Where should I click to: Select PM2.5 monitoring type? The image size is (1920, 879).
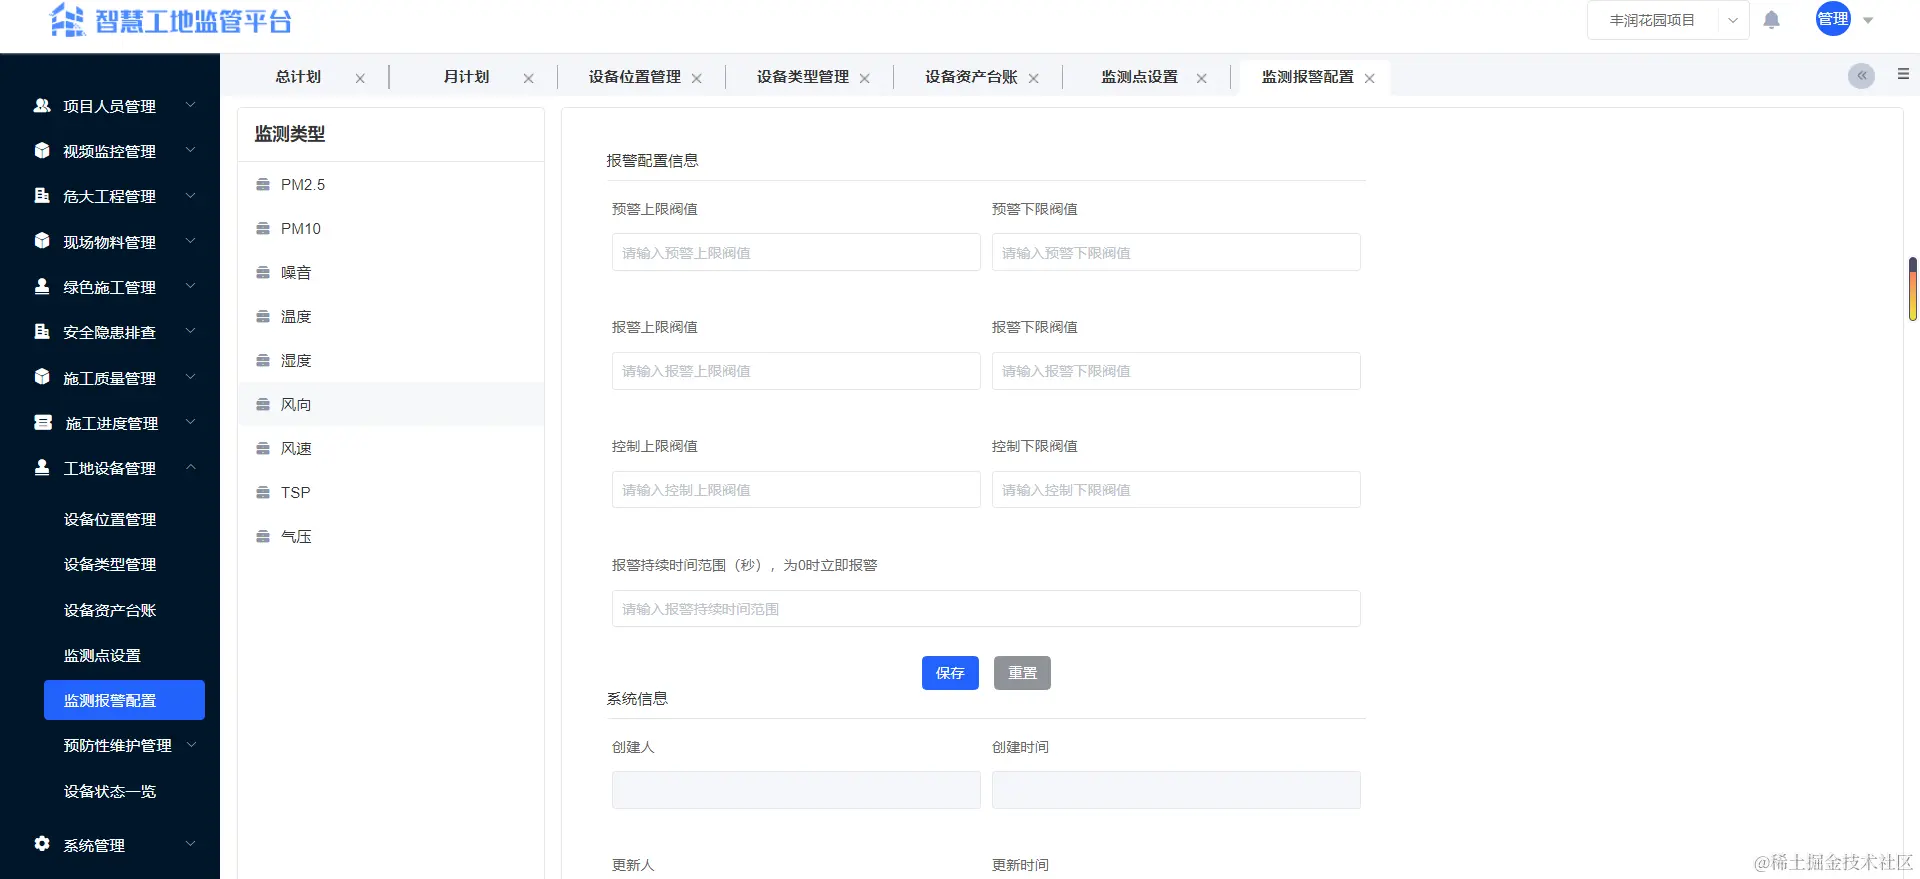pos(391,184)
